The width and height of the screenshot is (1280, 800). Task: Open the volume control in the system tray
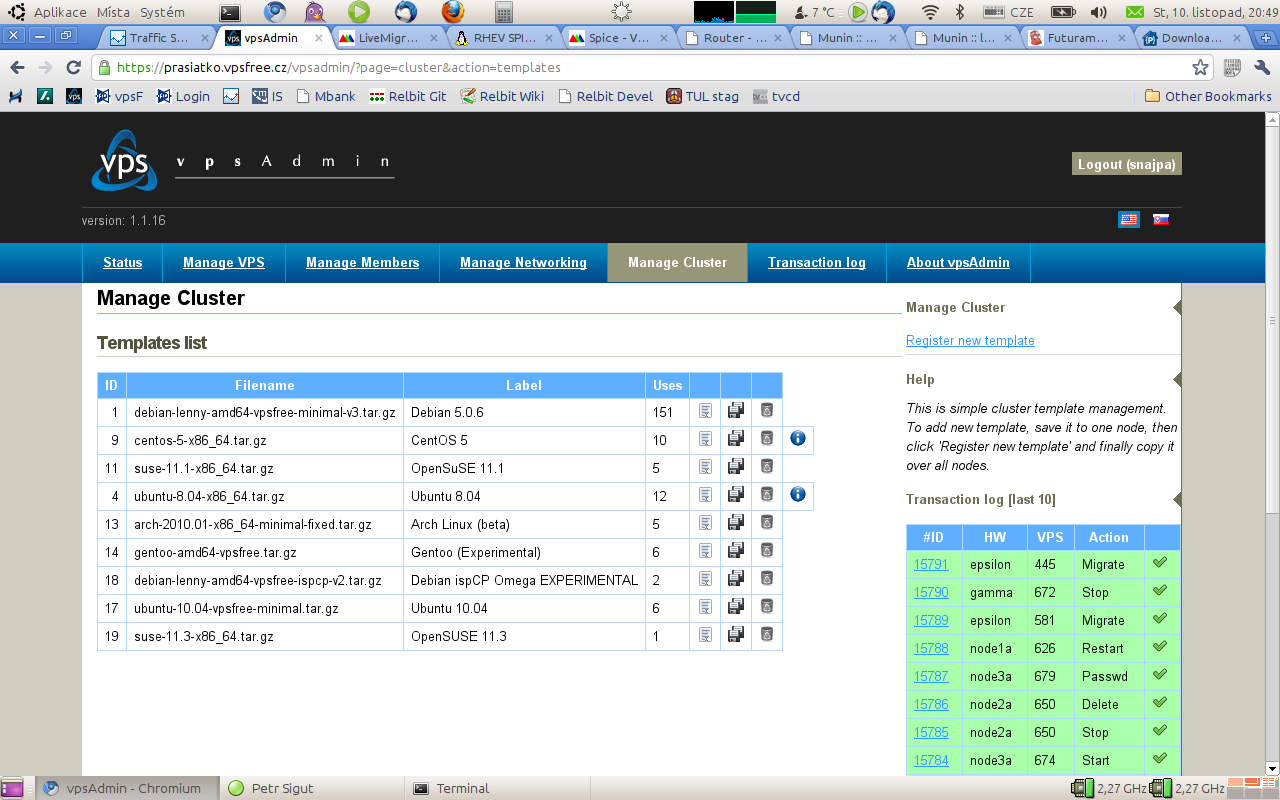point(1098,12)
